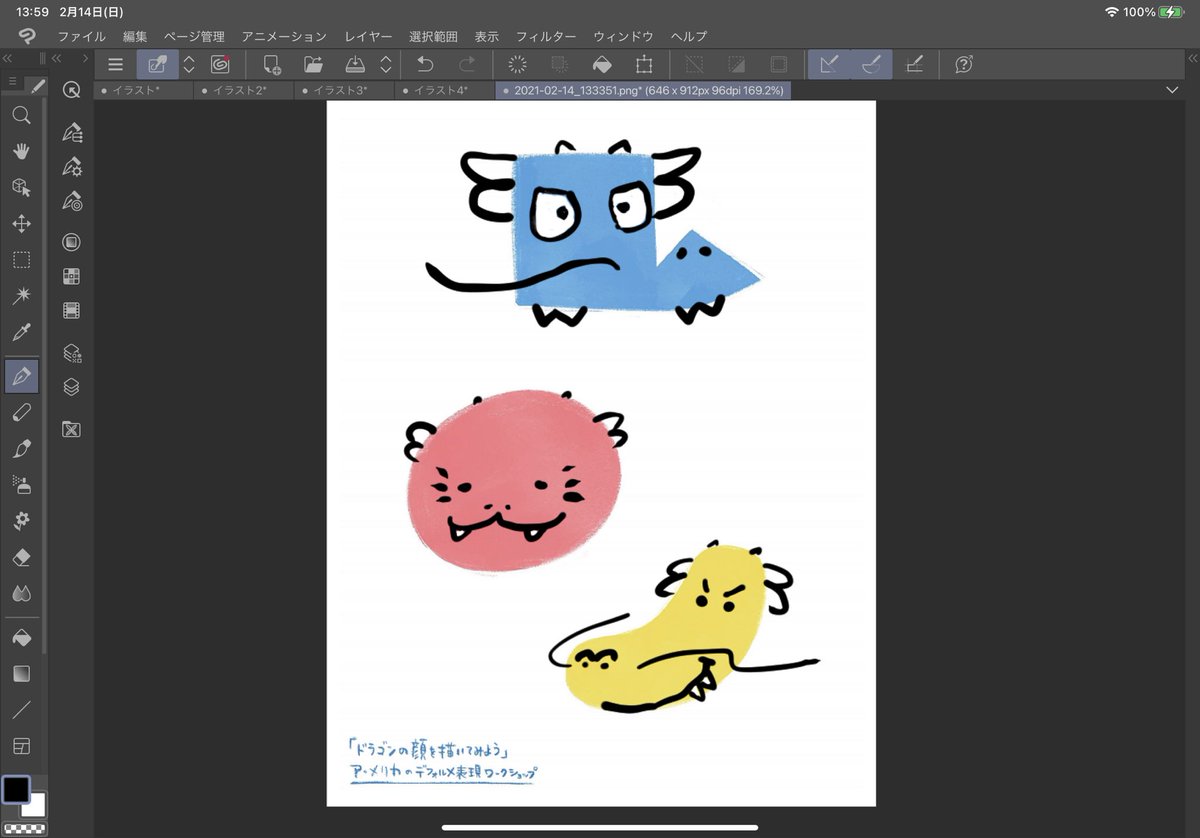This screenshot has width=1200, height=838.
Task: Select the Fill bucket tool in tool palette
Action: pos(21,637)
